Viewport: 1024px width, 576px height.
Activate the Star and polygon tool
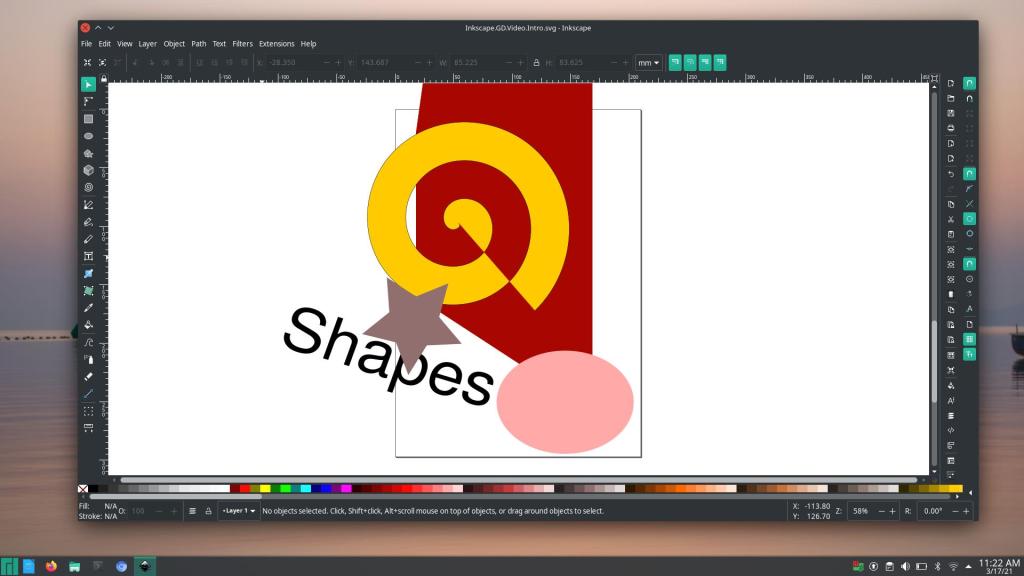88,153
